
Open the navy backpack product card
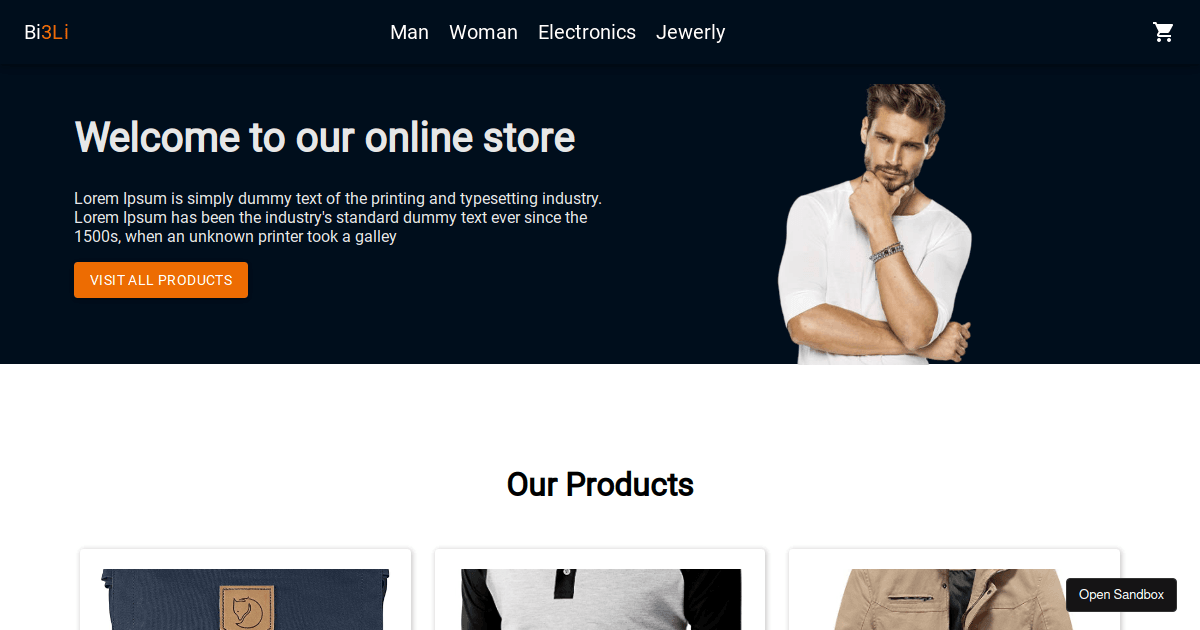246,590
